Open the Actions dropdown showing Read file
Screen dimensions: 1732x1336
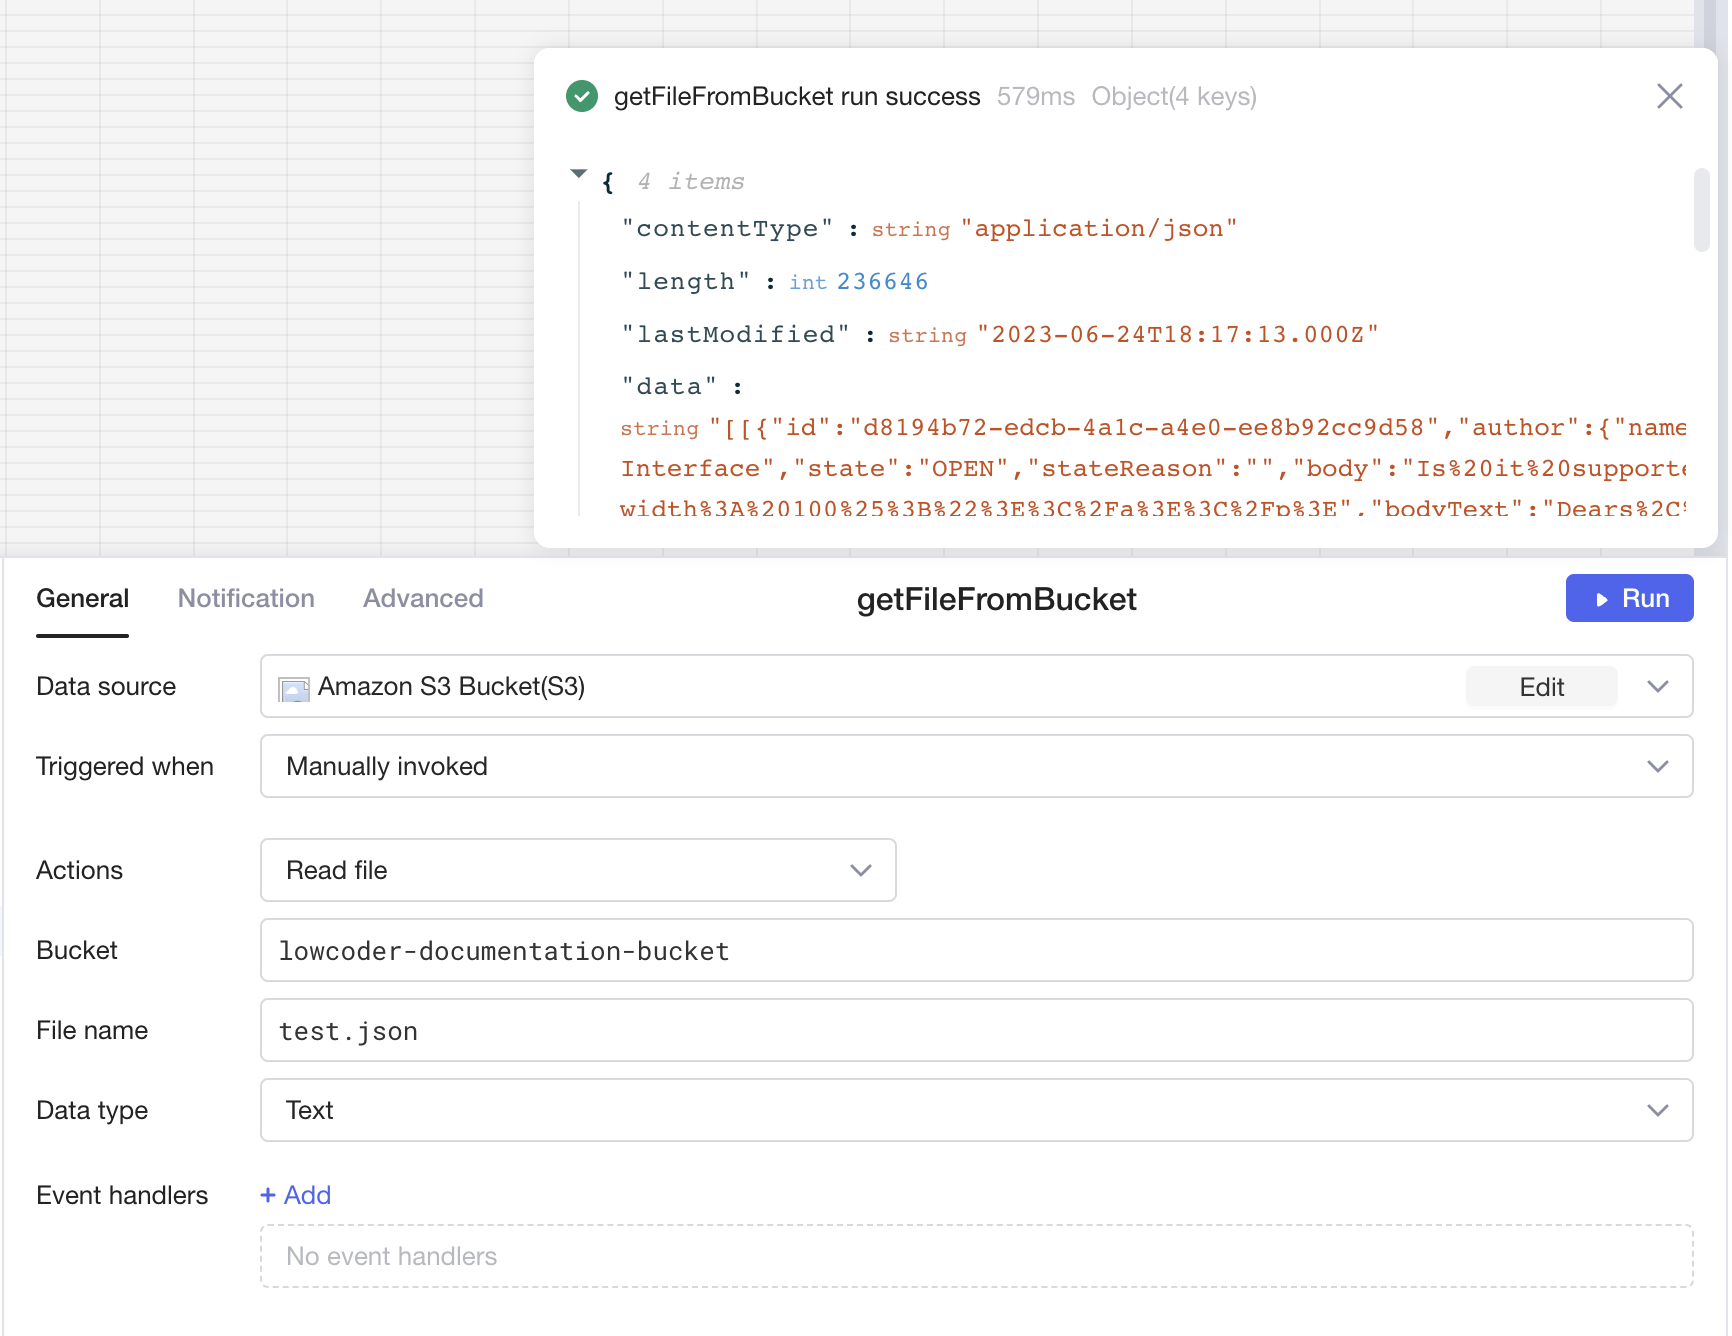pyautogui.click(x=577, y=871)
